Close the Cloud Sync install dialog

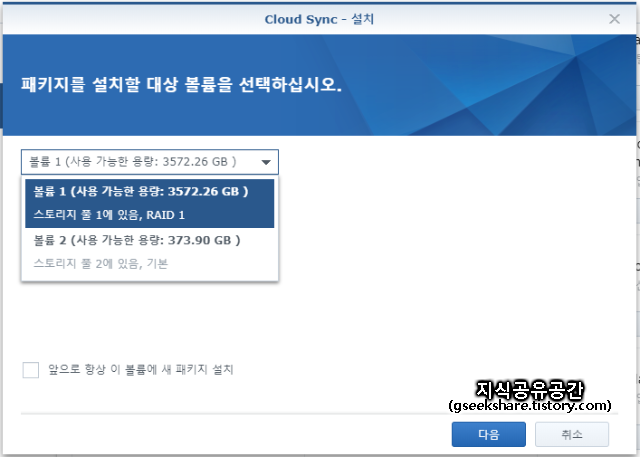614,19
